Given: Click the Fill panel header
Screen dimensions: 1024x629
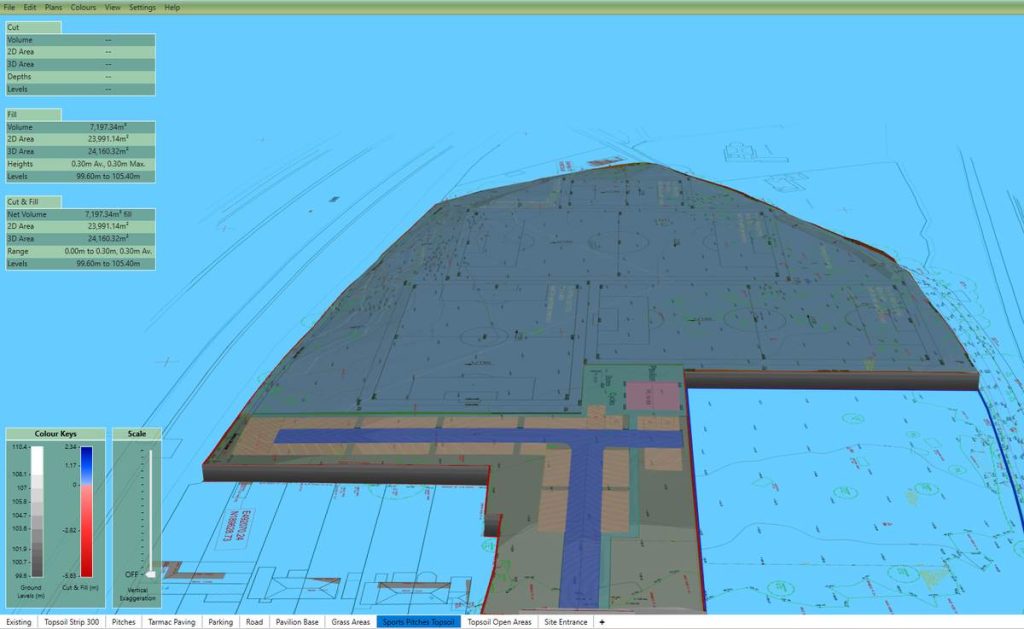Looking at the screenshot, I should [33, 114].
